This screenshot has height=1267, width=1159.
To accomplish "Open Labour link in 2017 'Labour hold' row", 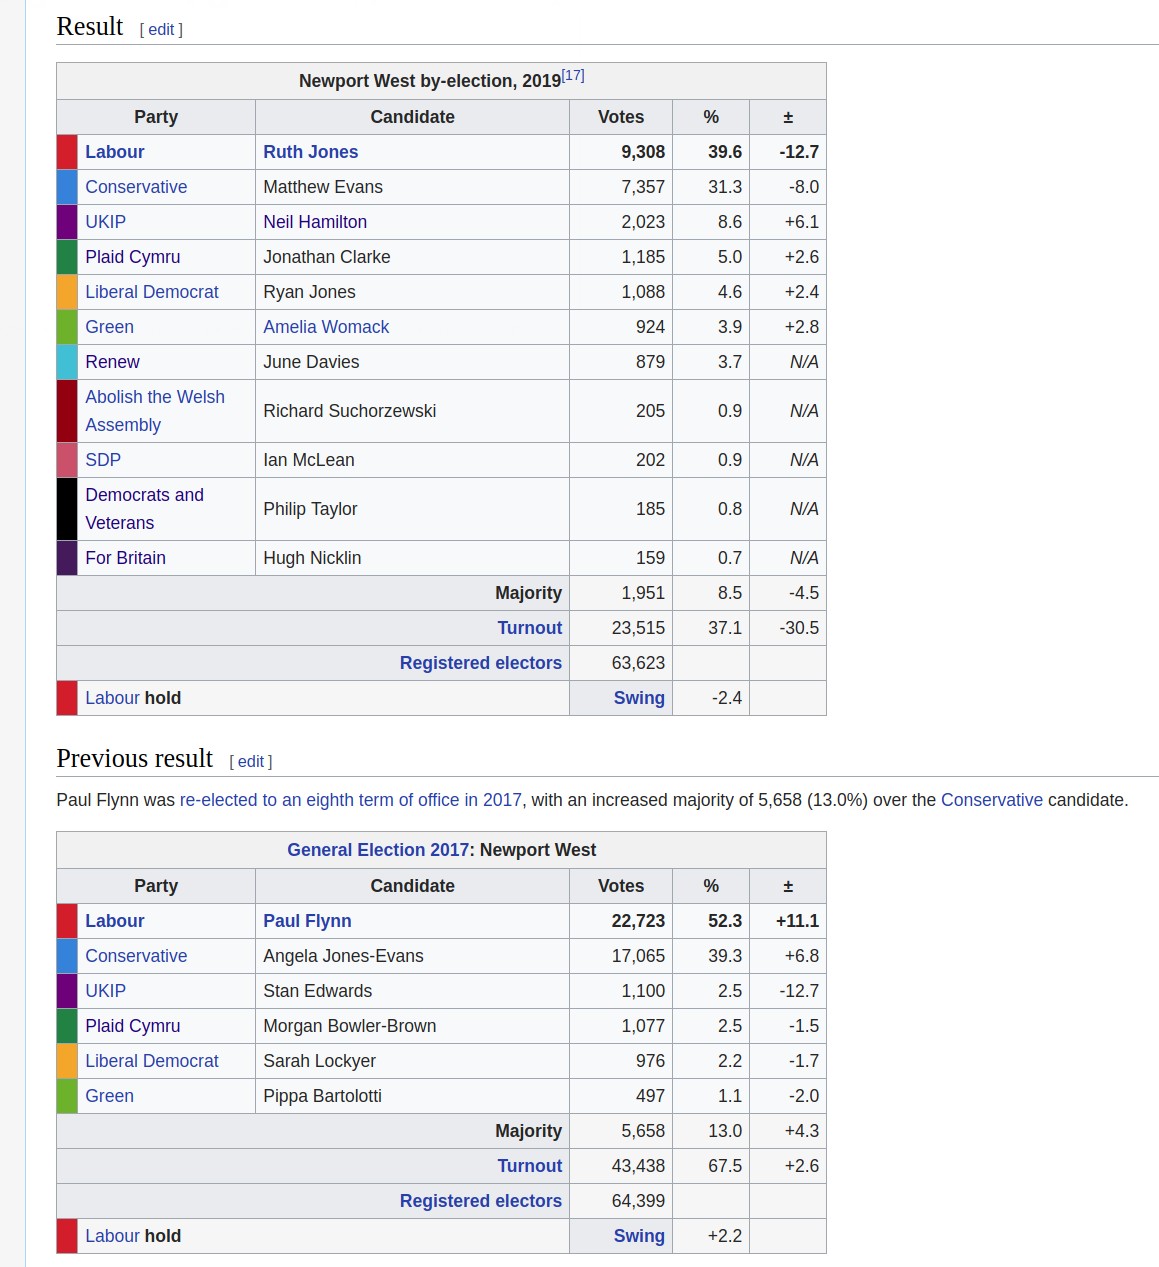I will coord(112,1236).
